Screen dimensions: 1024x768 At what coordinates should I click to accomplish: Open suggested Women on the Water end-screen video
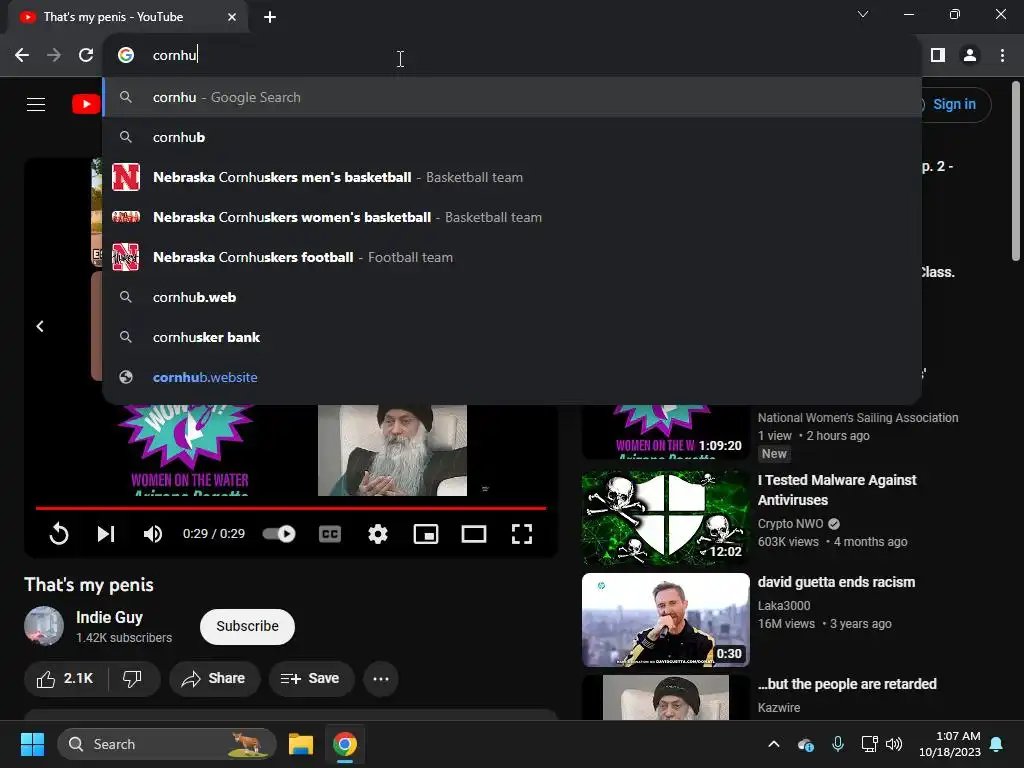[x=189, y=450]
